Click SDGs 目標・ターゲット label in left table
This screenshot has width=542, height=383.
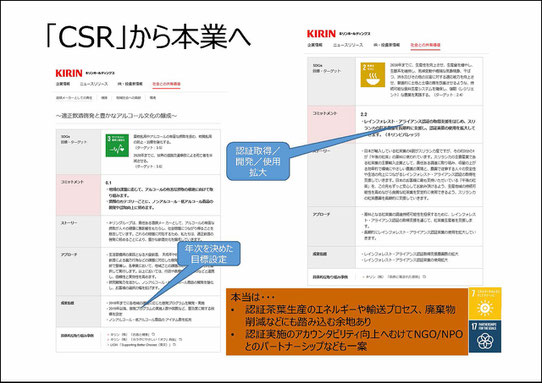(74, 139)
